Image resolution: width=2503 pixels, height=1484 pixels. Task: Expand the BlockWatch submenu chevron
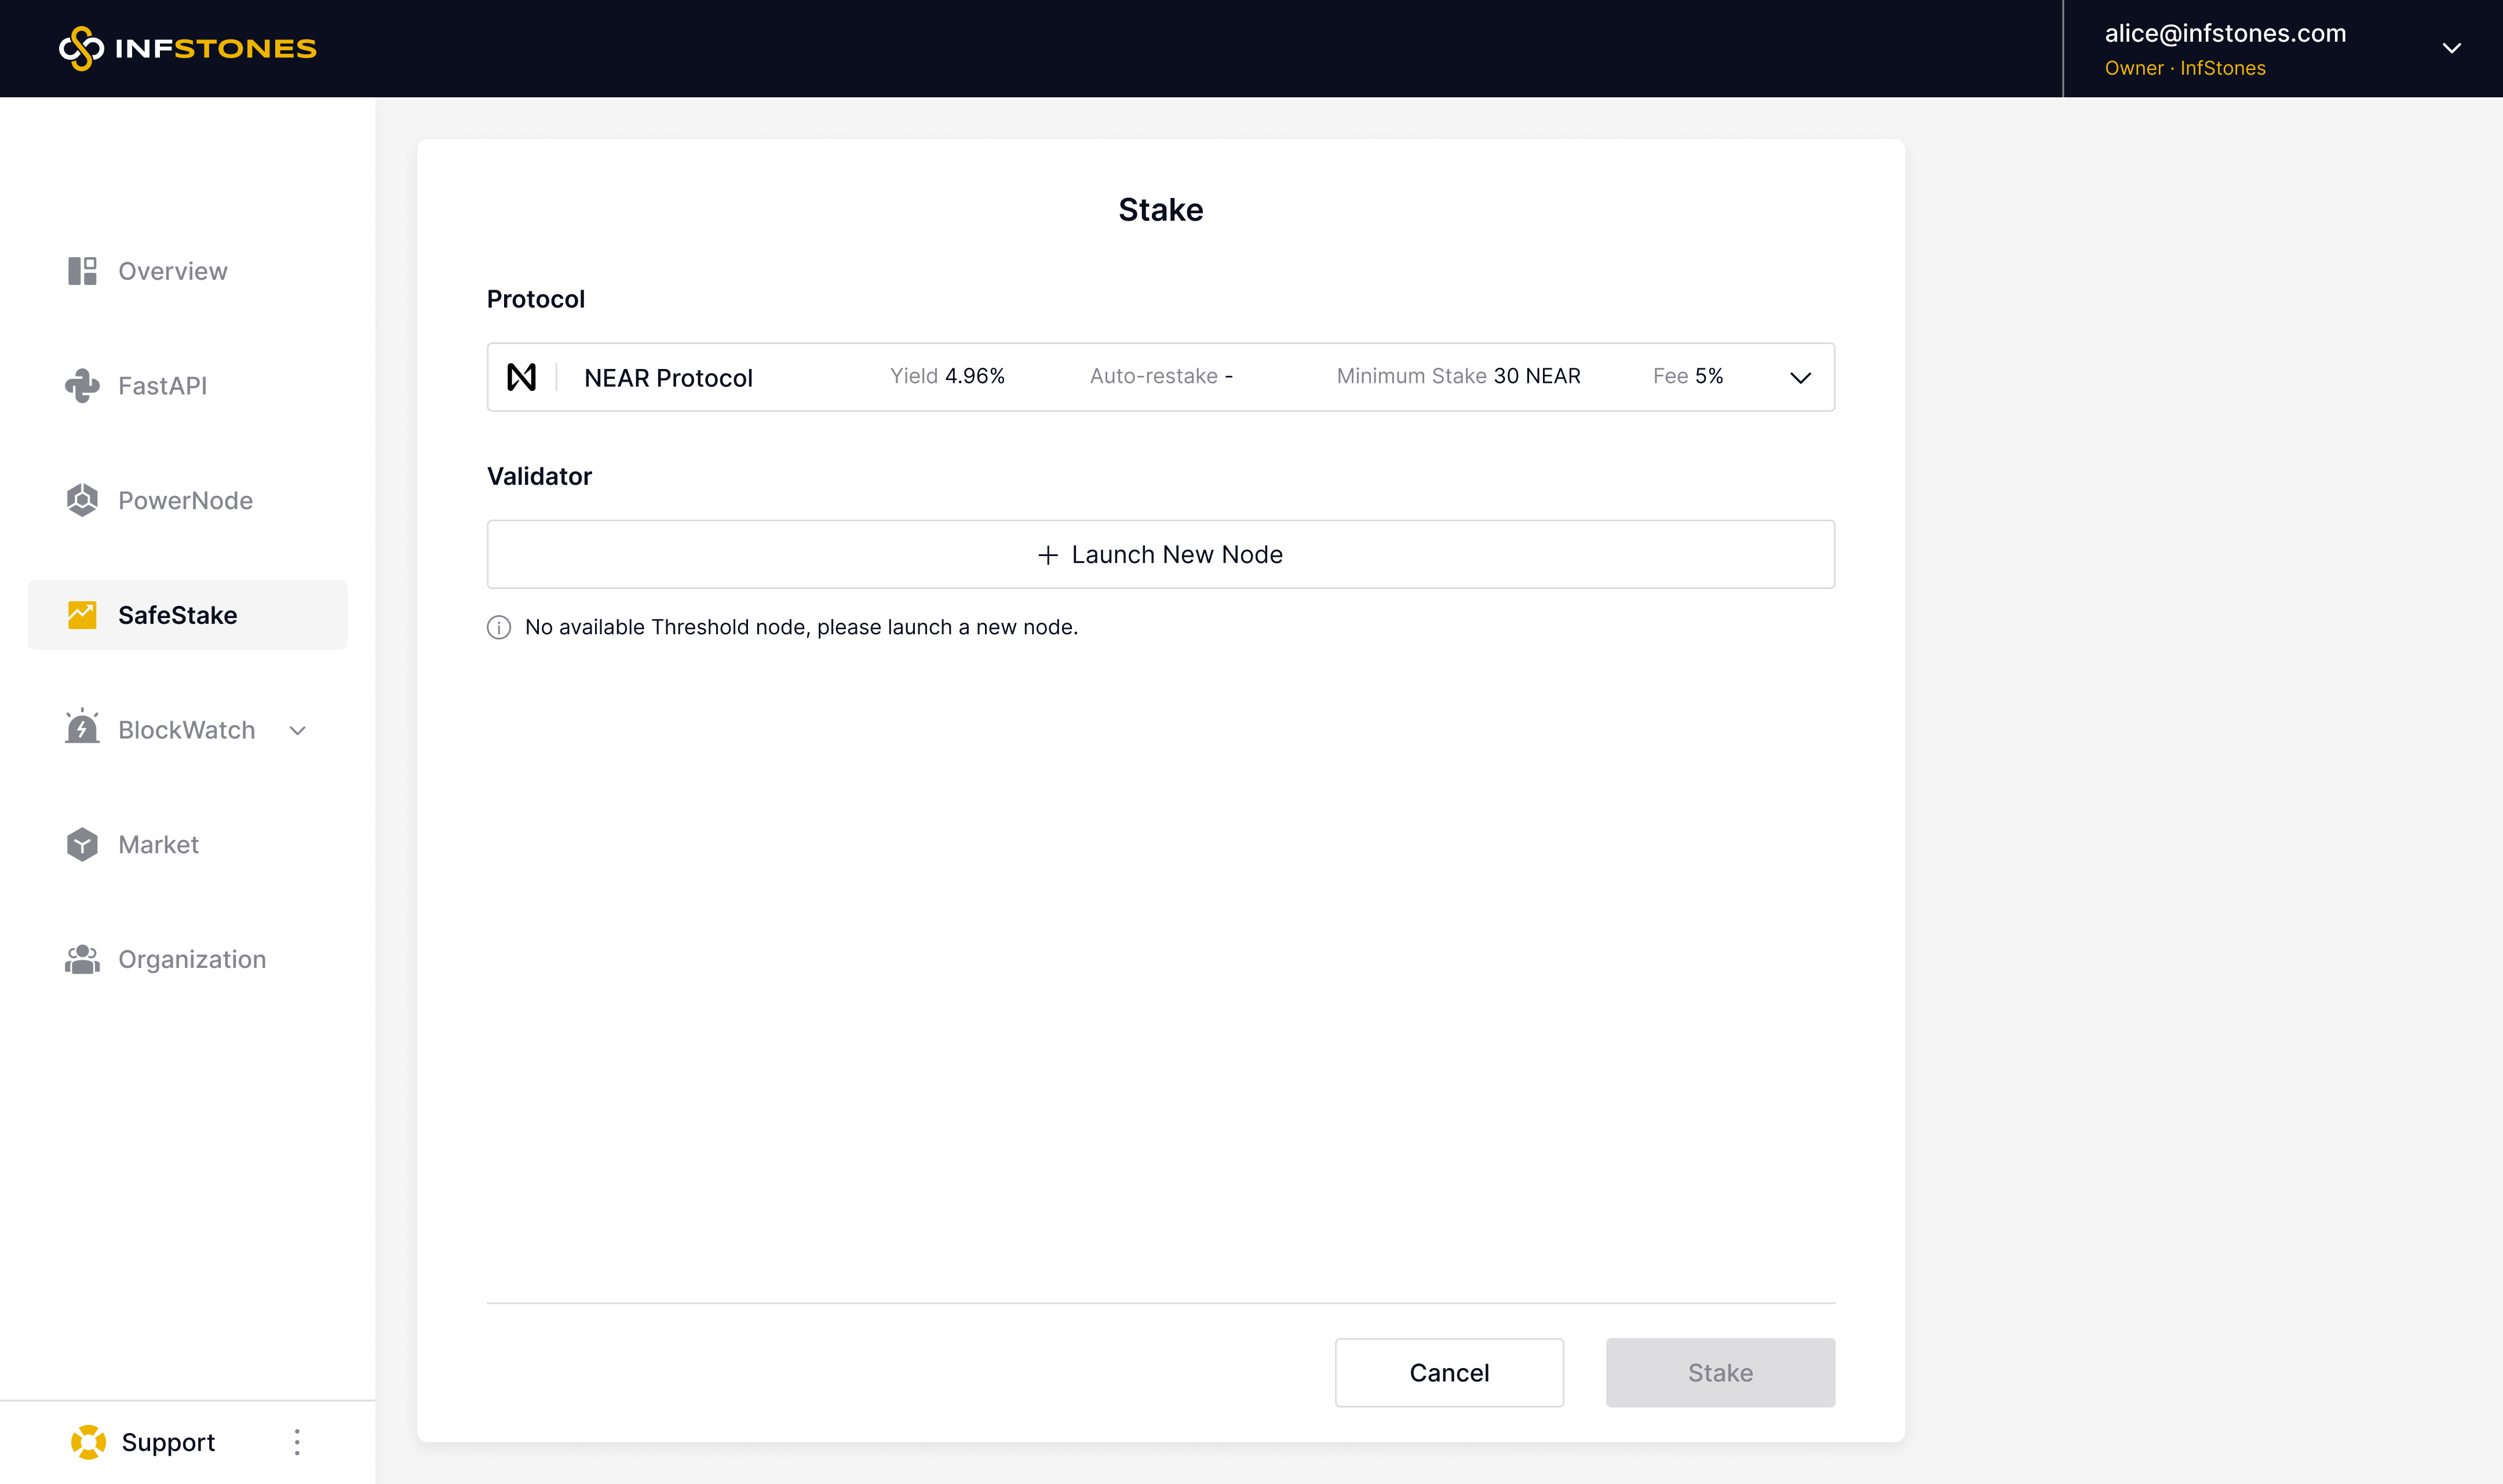click(x=297, y=731)
